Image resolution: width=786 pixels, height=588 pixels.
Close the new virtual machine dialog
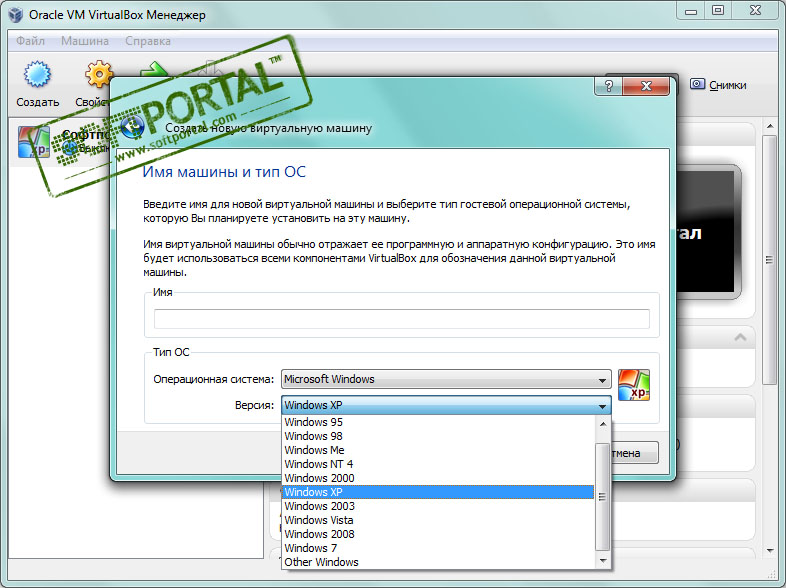click(x=646, y=86)
